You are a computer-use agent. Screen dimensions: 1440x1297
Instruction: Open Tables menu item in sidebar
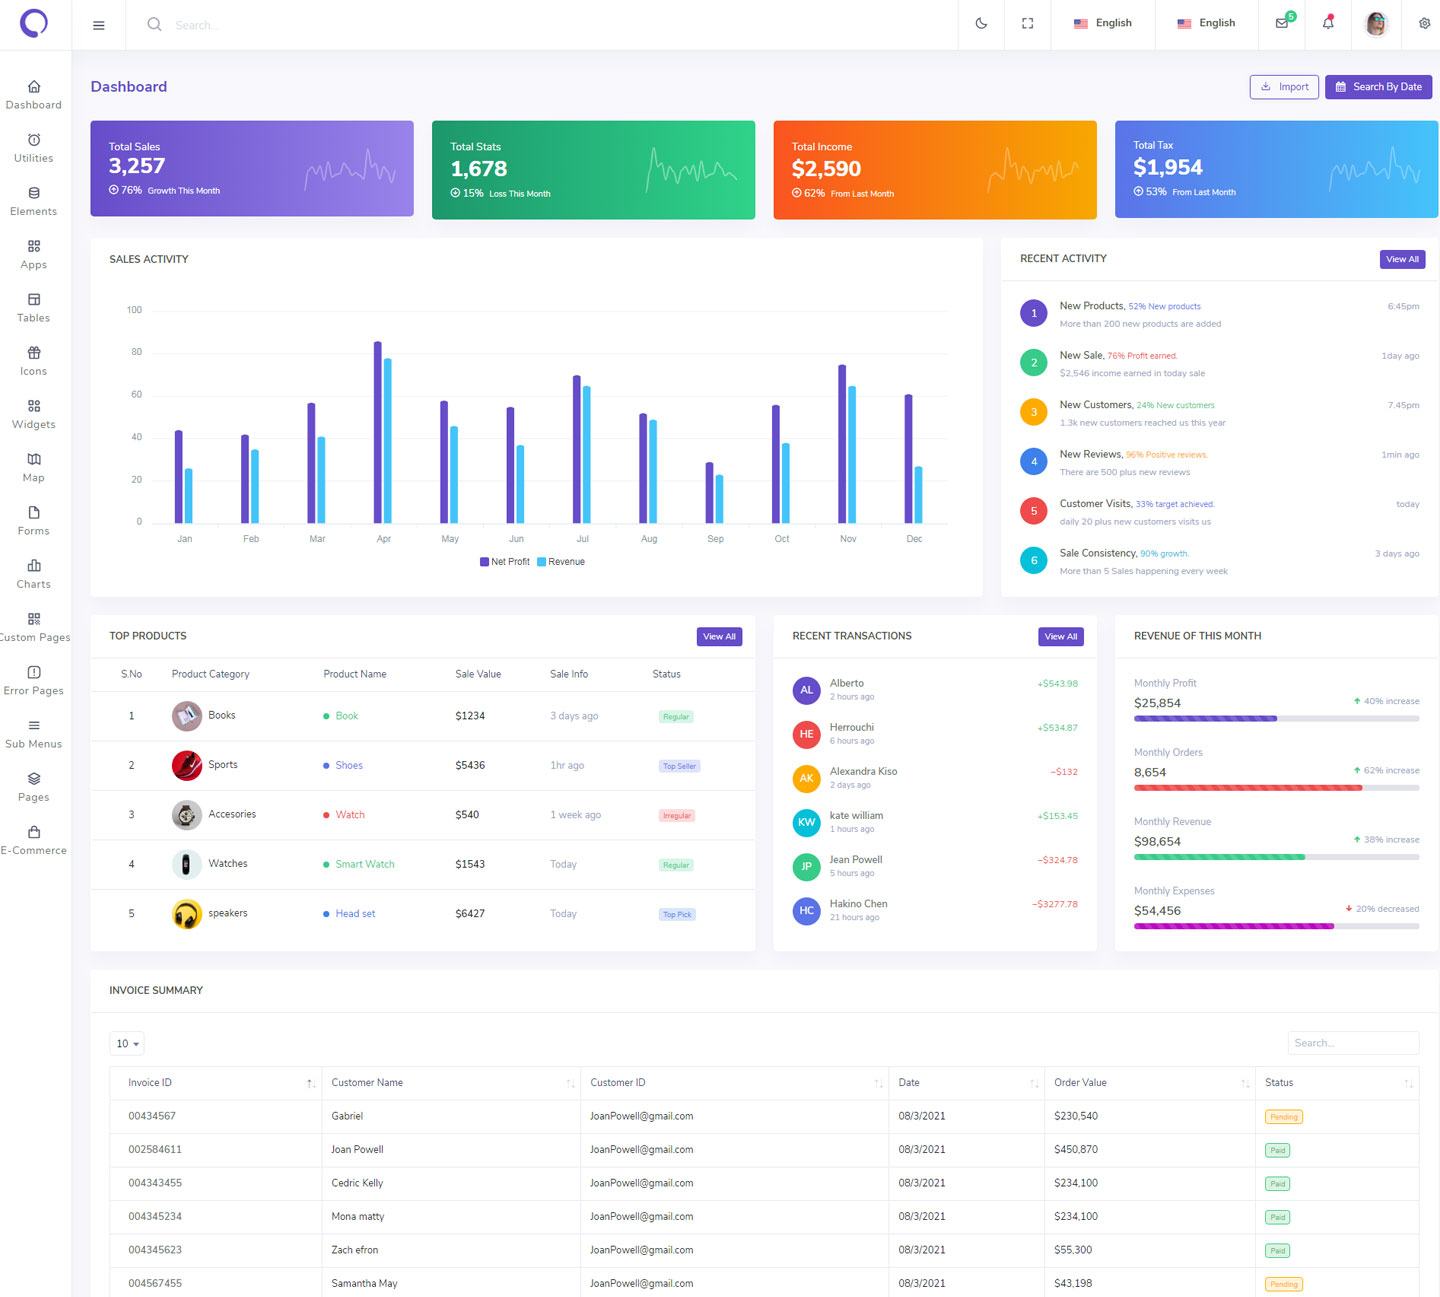click(x=34, y=308)
